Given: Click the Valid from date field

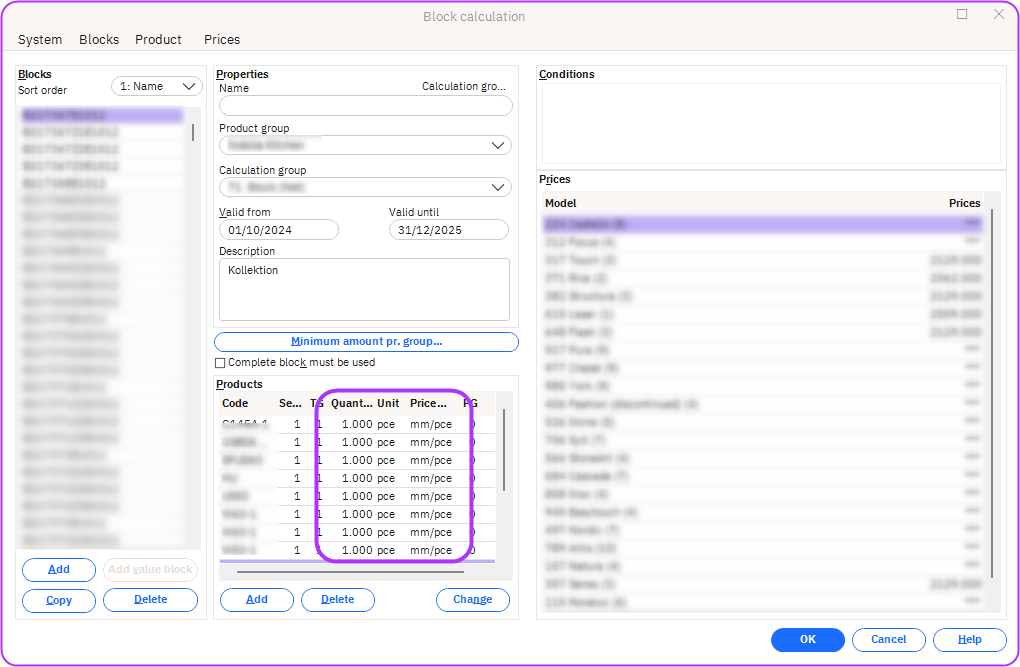Looking at the screenshot, I should tap(279, 230).
